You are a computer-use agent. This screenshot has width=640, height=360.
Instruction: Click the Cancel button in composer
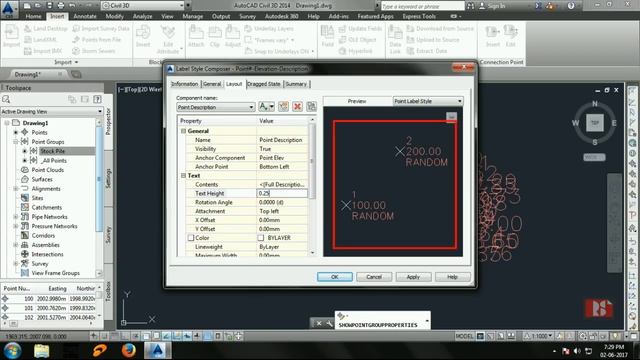[374, 277]
